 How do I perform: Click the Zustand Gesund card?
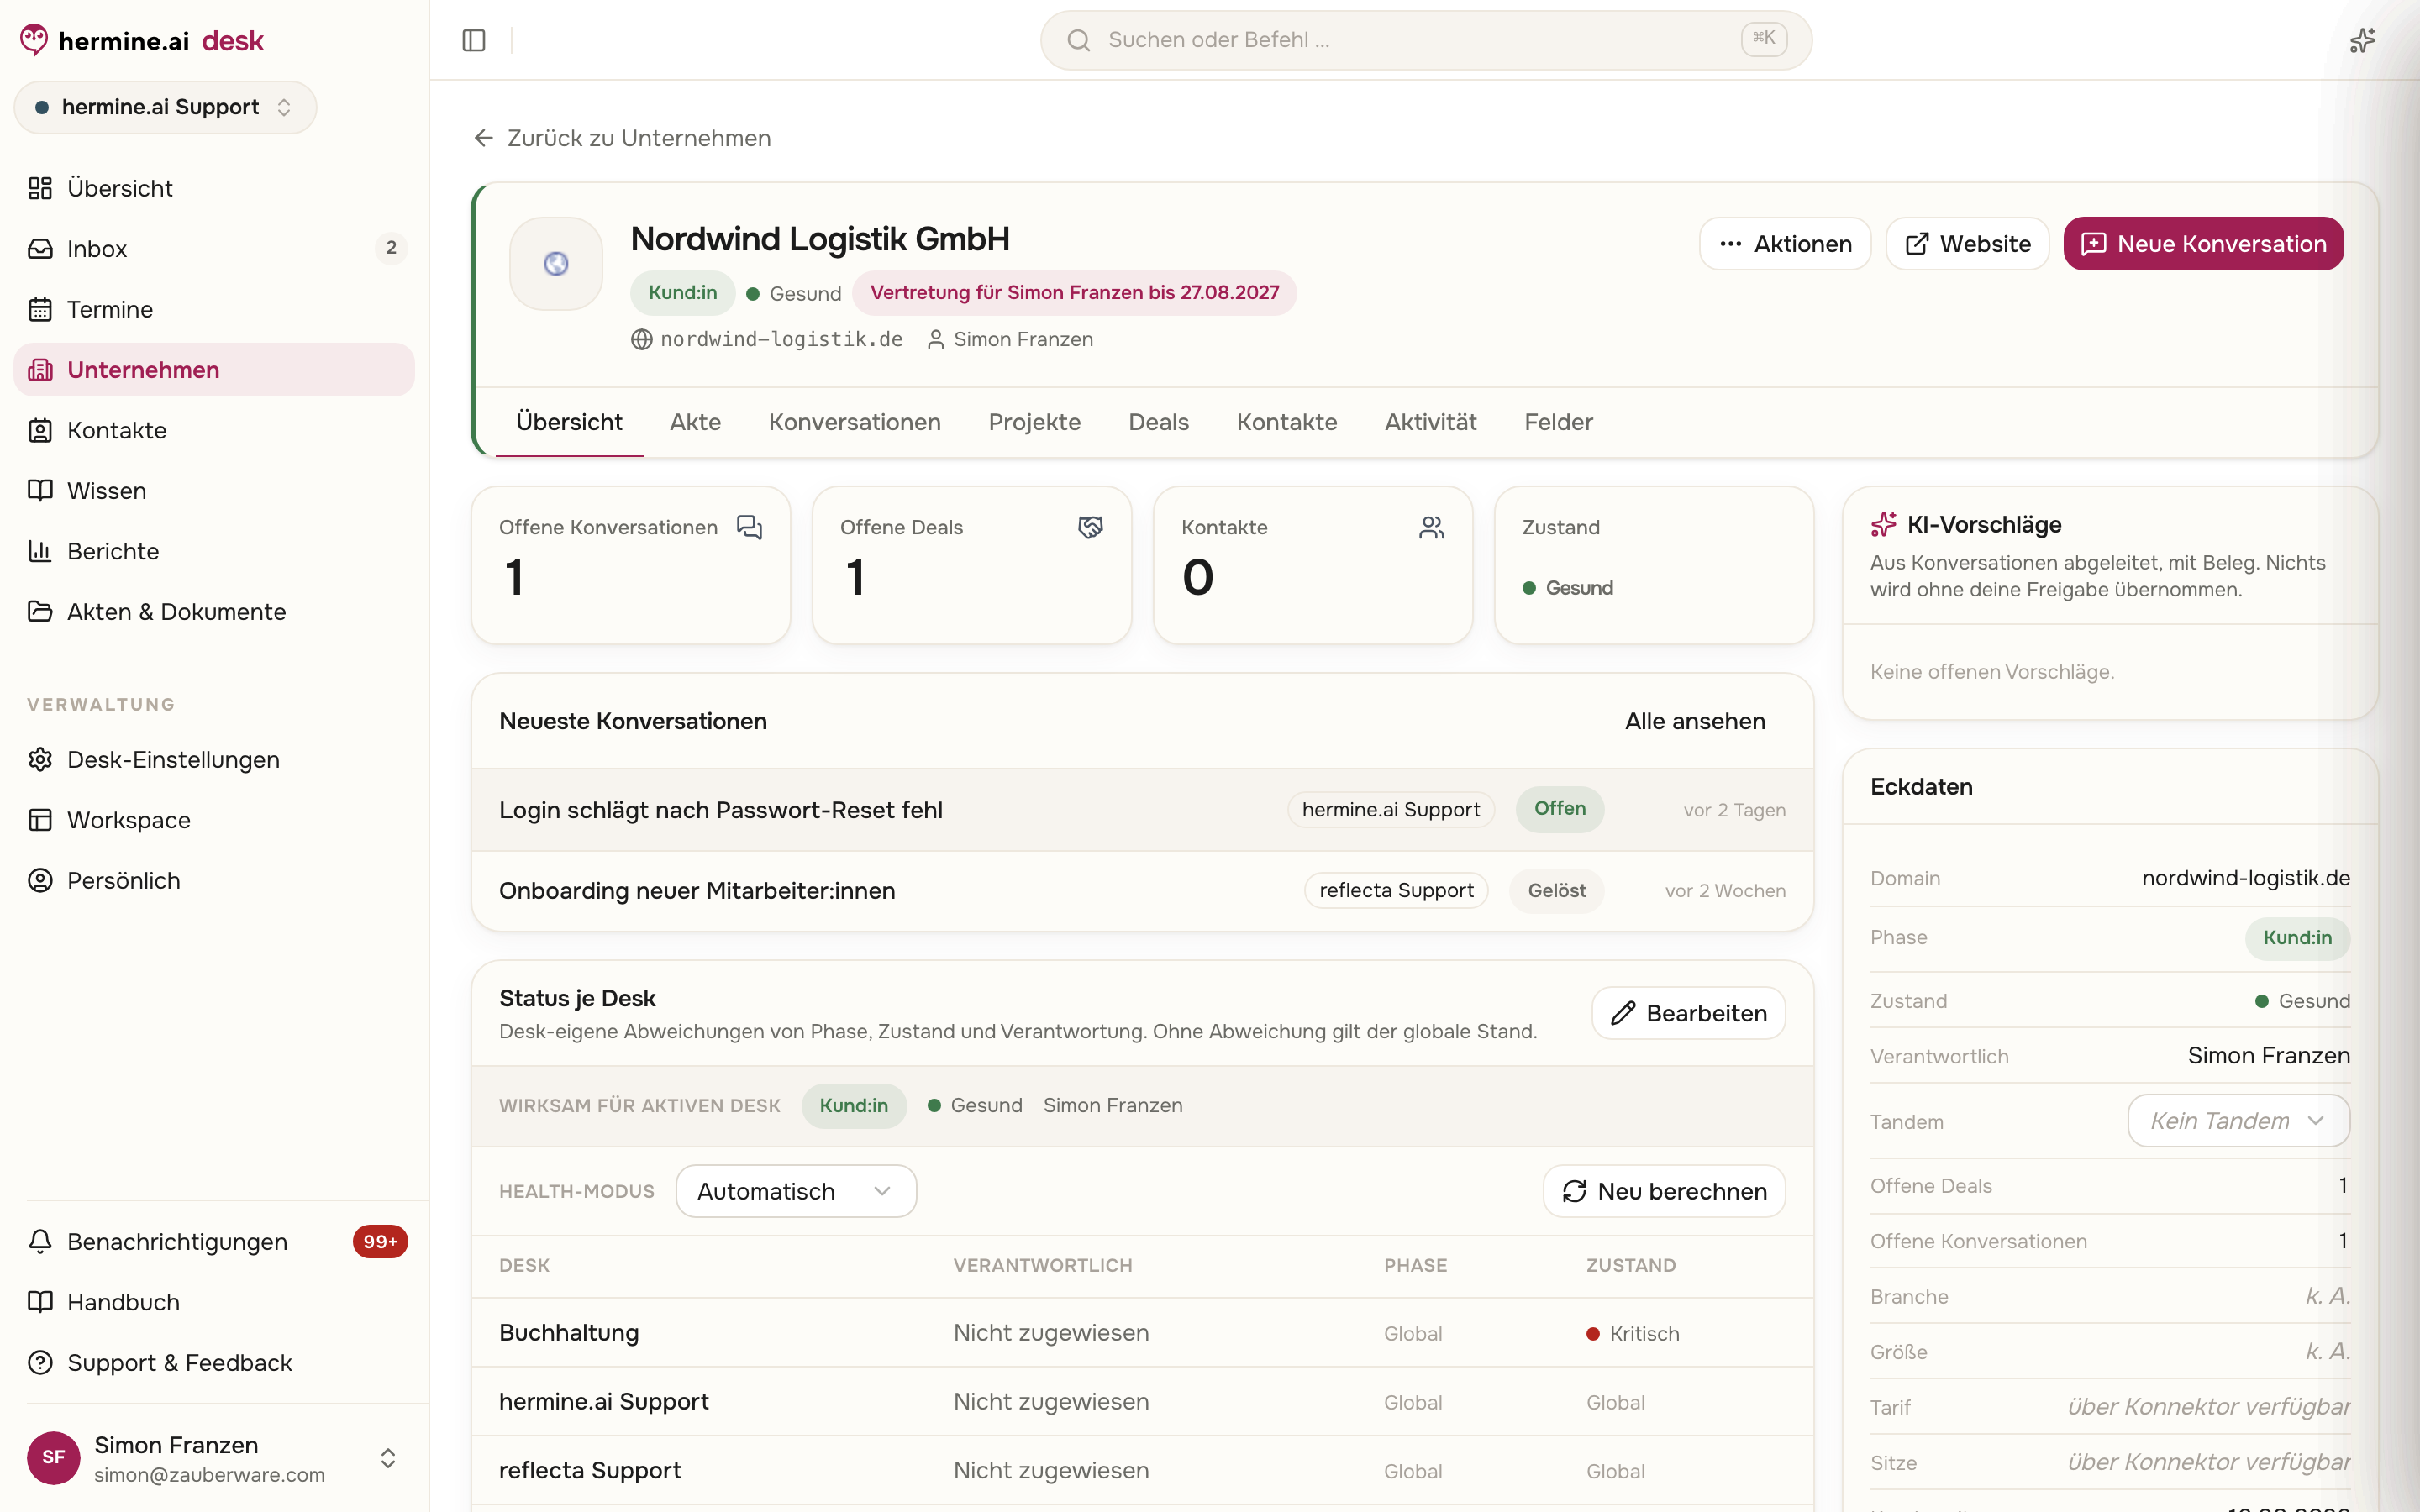coord(1653,565)
